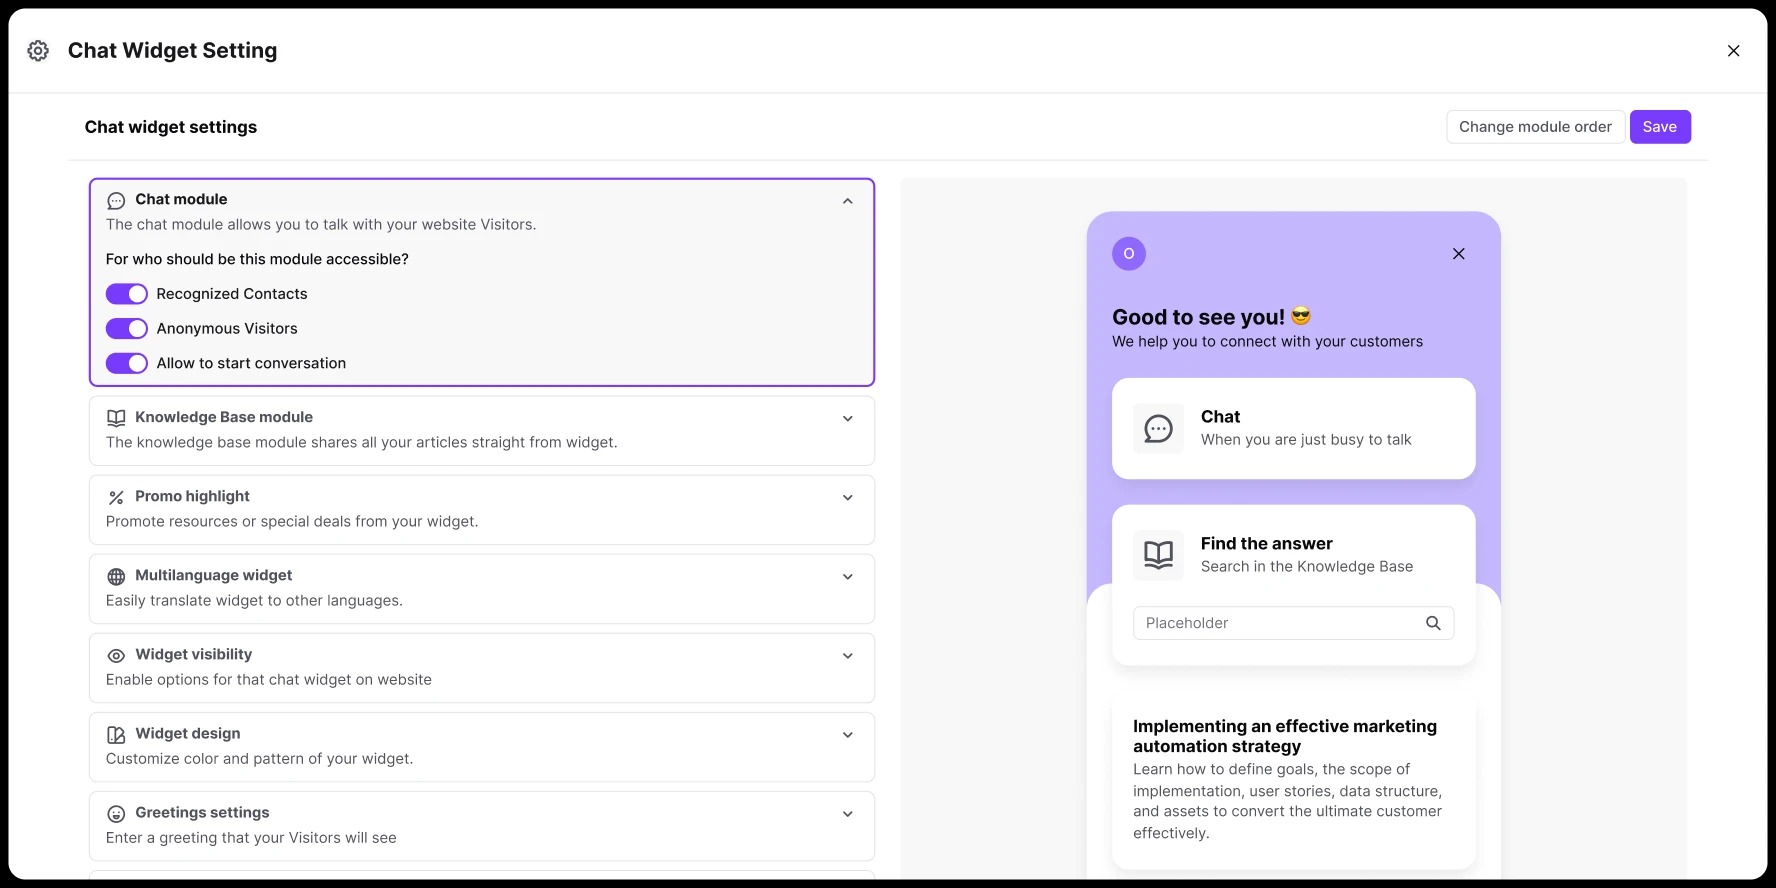Click the chat bubble icon in Chat card

point(1158,429)
